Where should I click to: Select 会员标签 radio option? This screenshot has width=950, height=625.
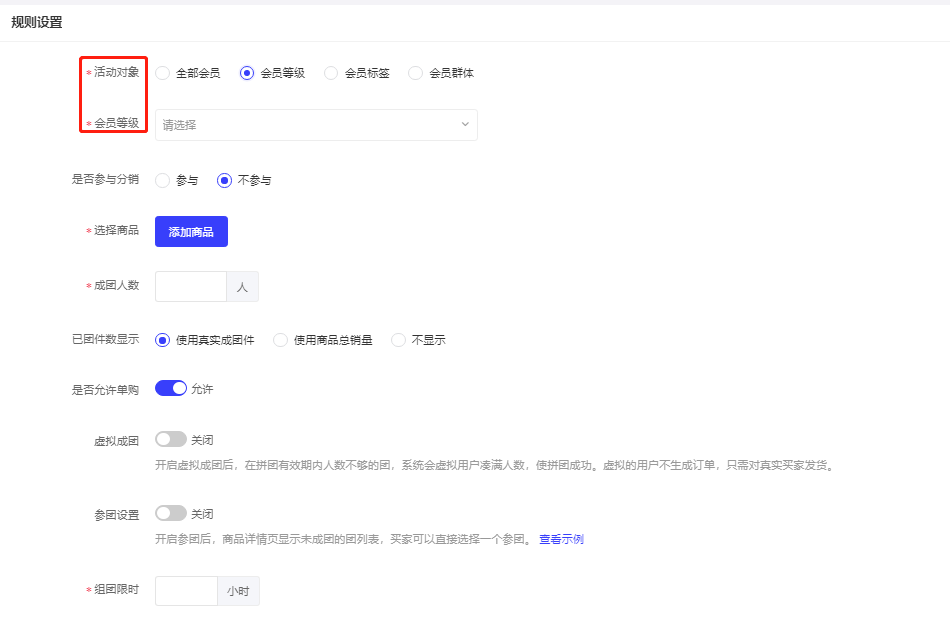point(356,73)
